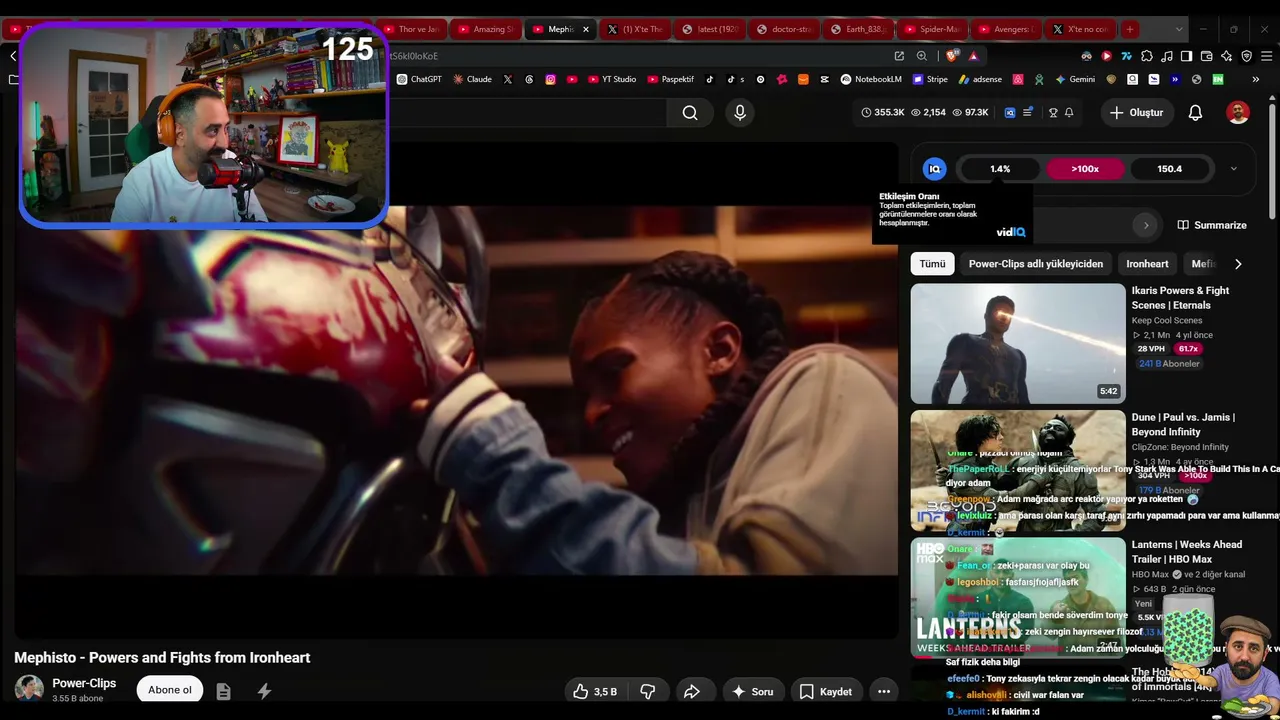
Task: Open ChatGPT bookmark
Action: tap(419, 79)
